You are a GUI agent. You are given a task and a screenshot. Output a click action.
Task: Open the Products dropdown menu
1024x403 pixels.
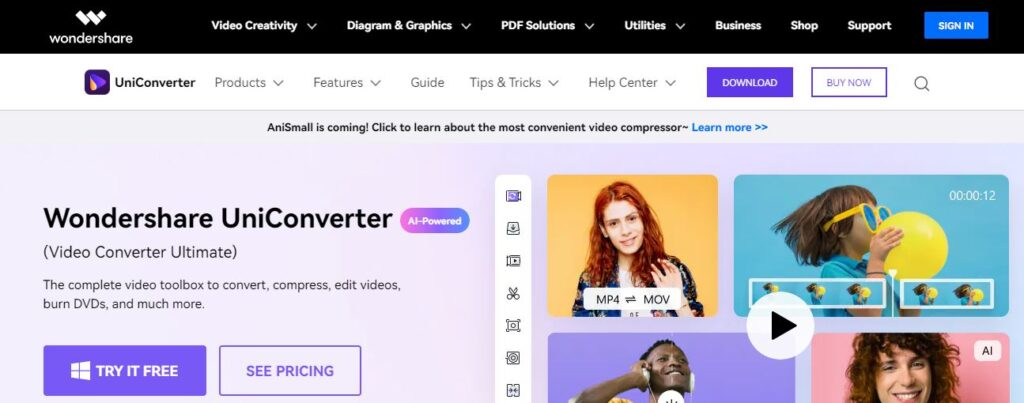click(x=249, y=83)
